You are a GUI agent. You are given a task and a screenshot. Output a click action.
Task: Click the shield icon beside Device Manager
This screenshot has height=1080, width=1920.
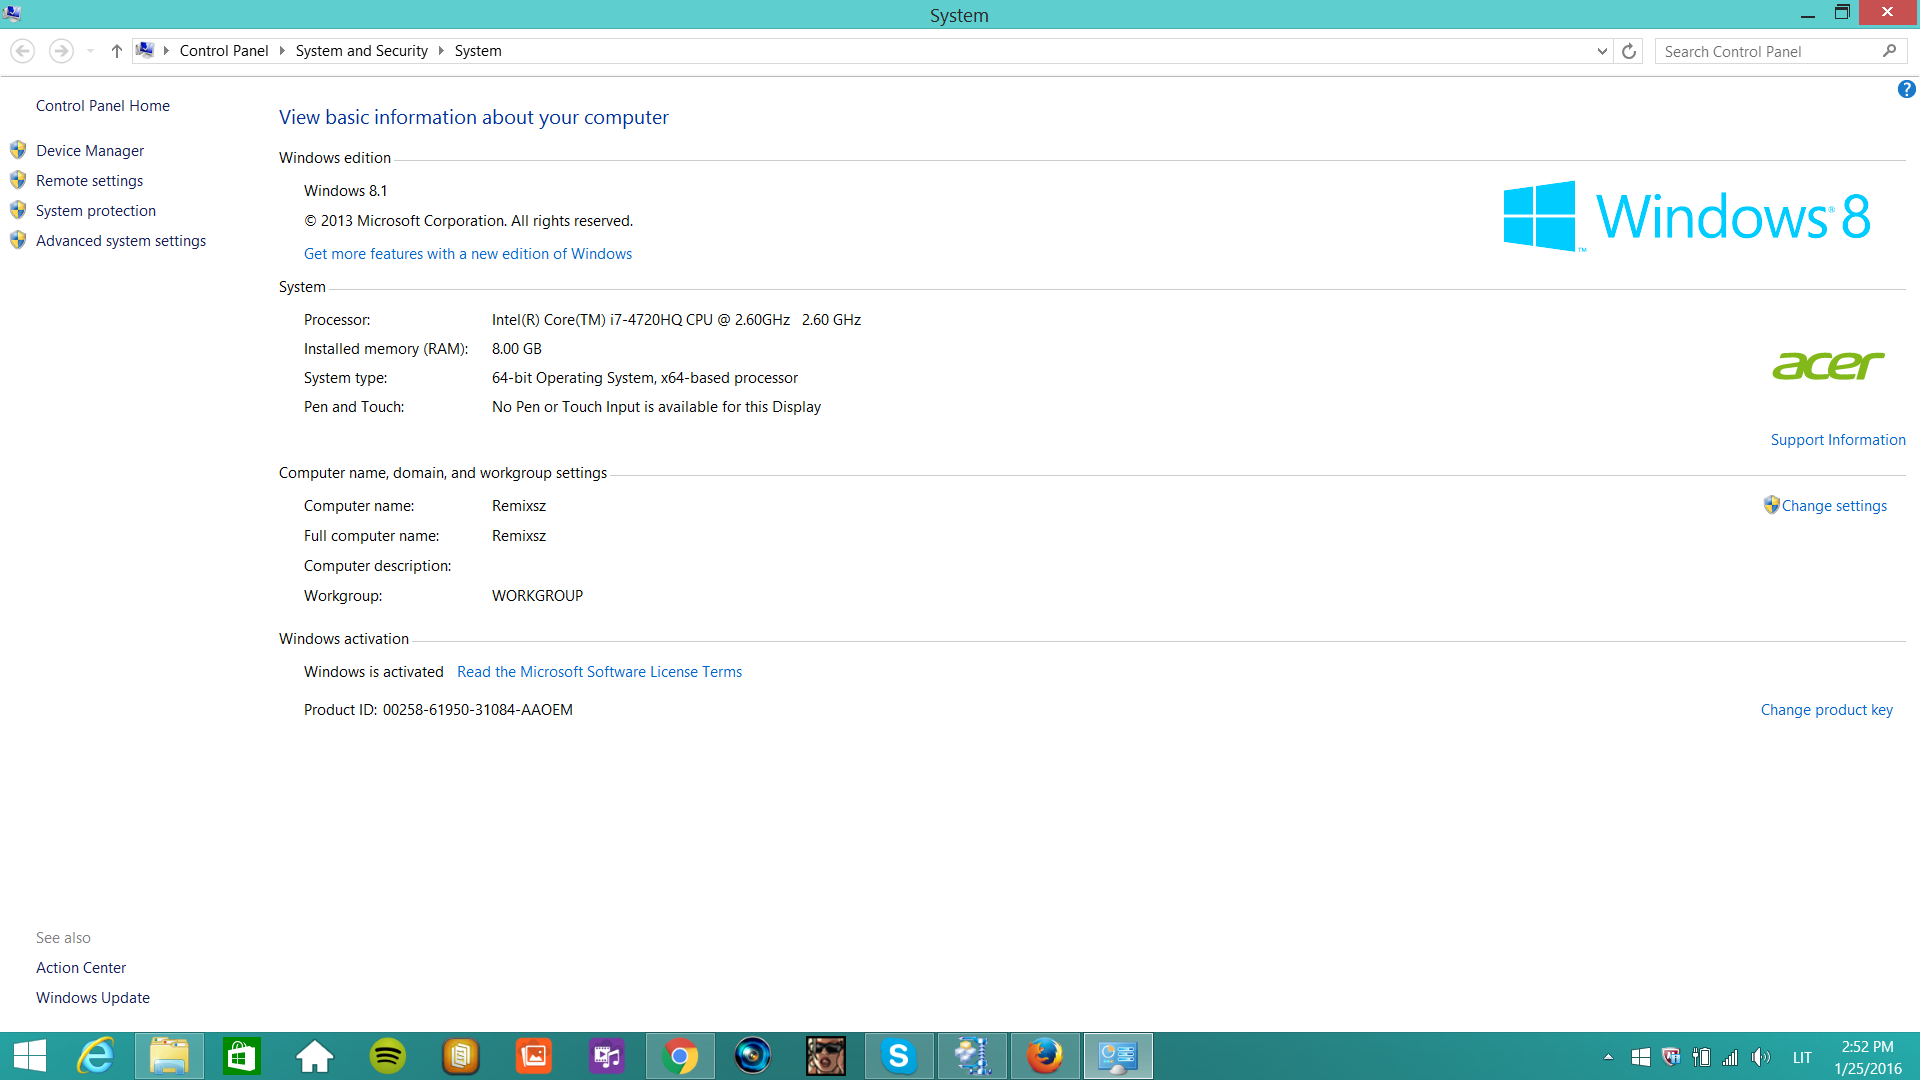coord(18,150)
